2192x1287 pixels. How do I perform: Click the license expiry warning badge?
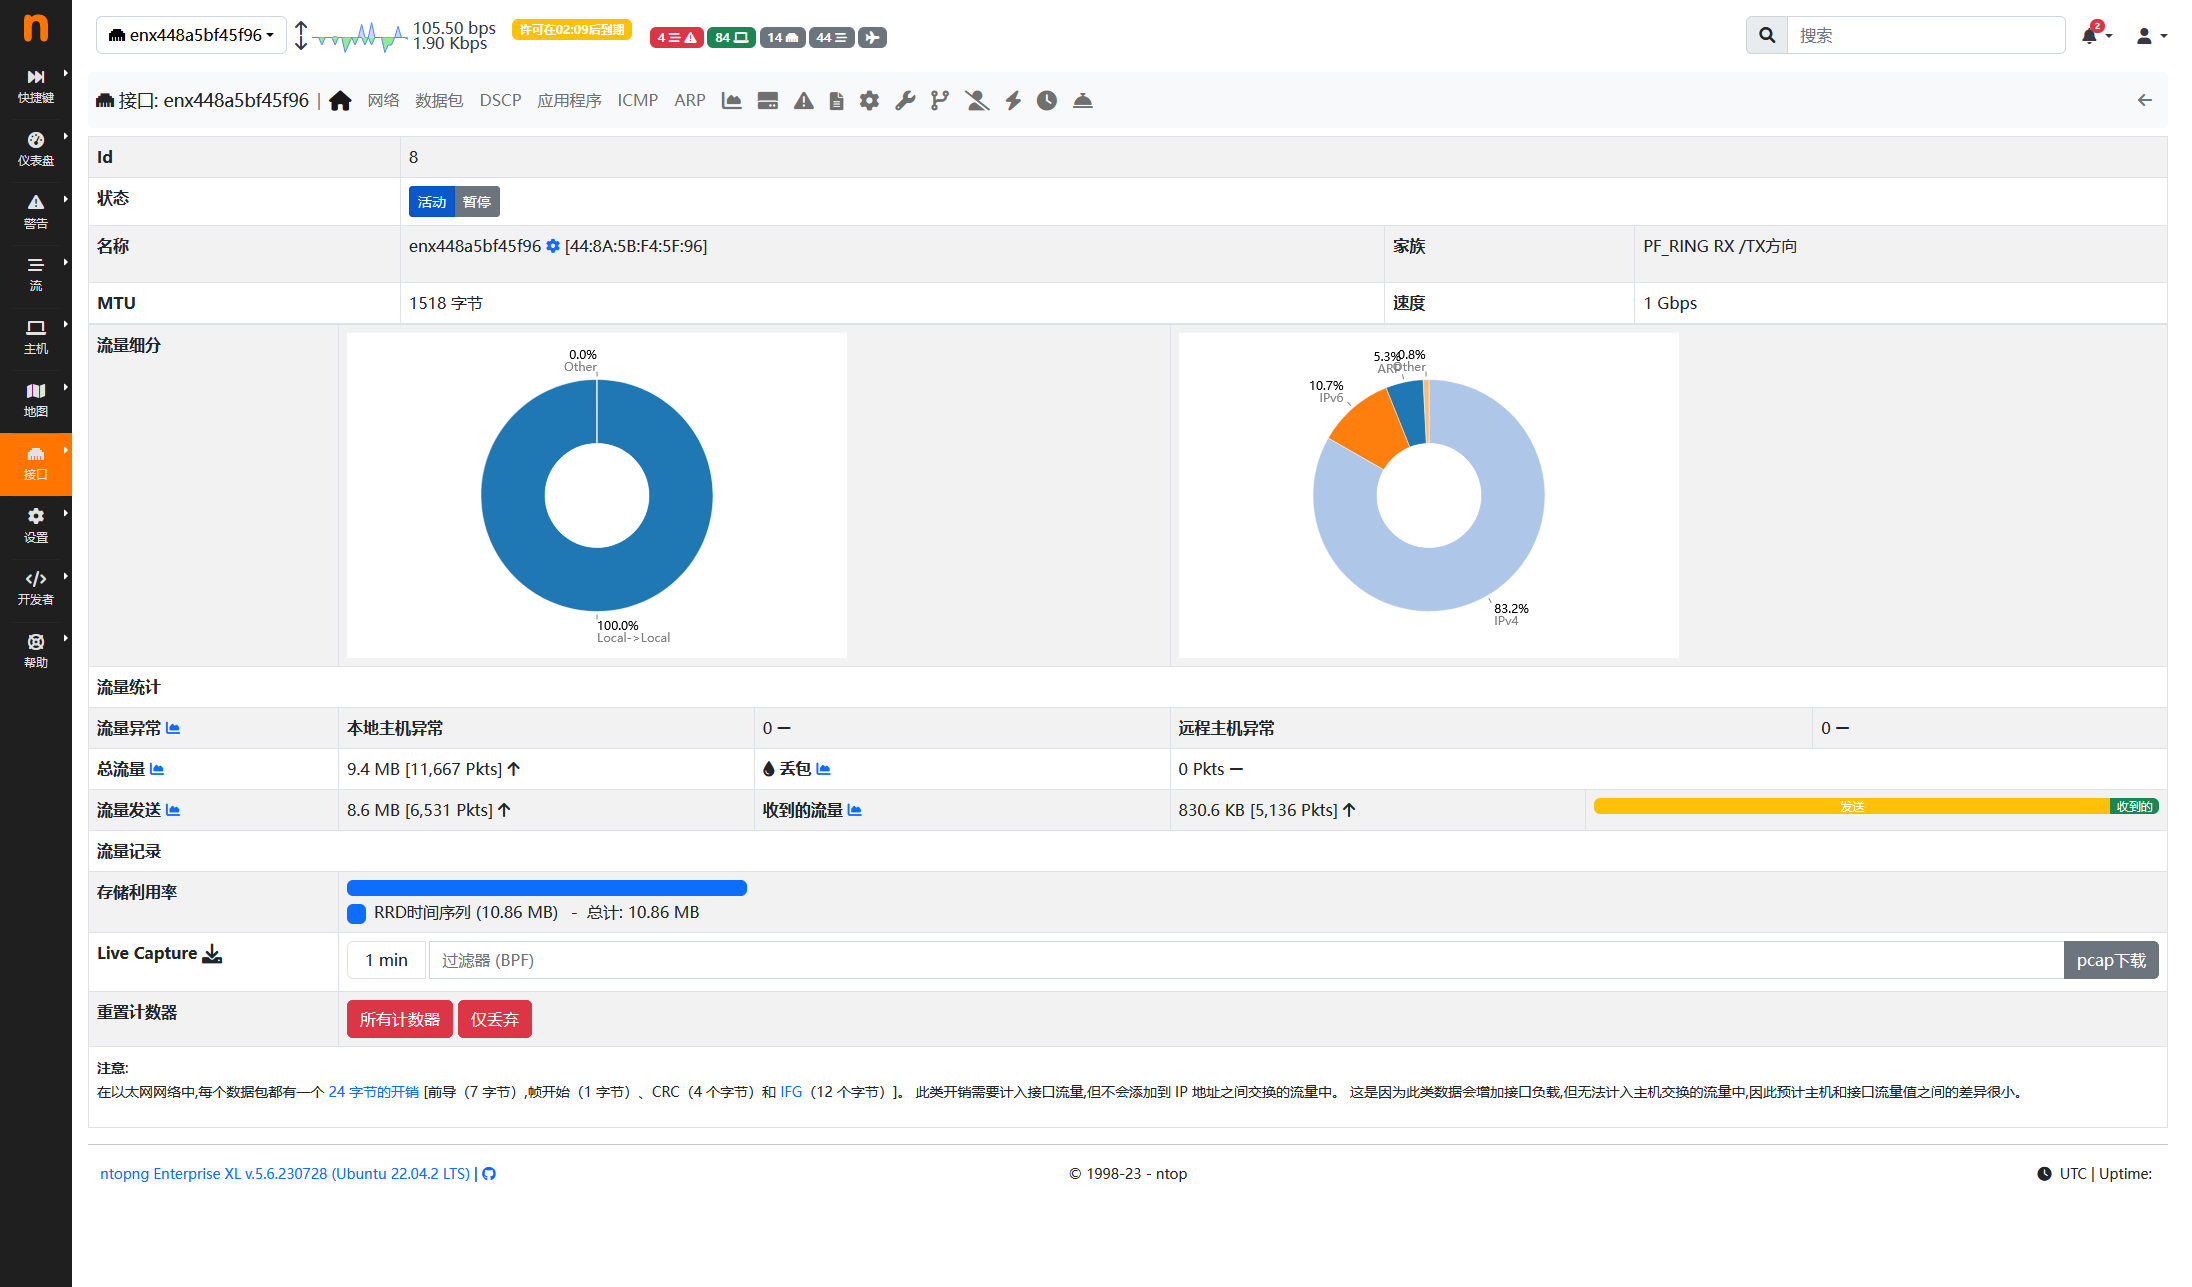pos(572,30)
